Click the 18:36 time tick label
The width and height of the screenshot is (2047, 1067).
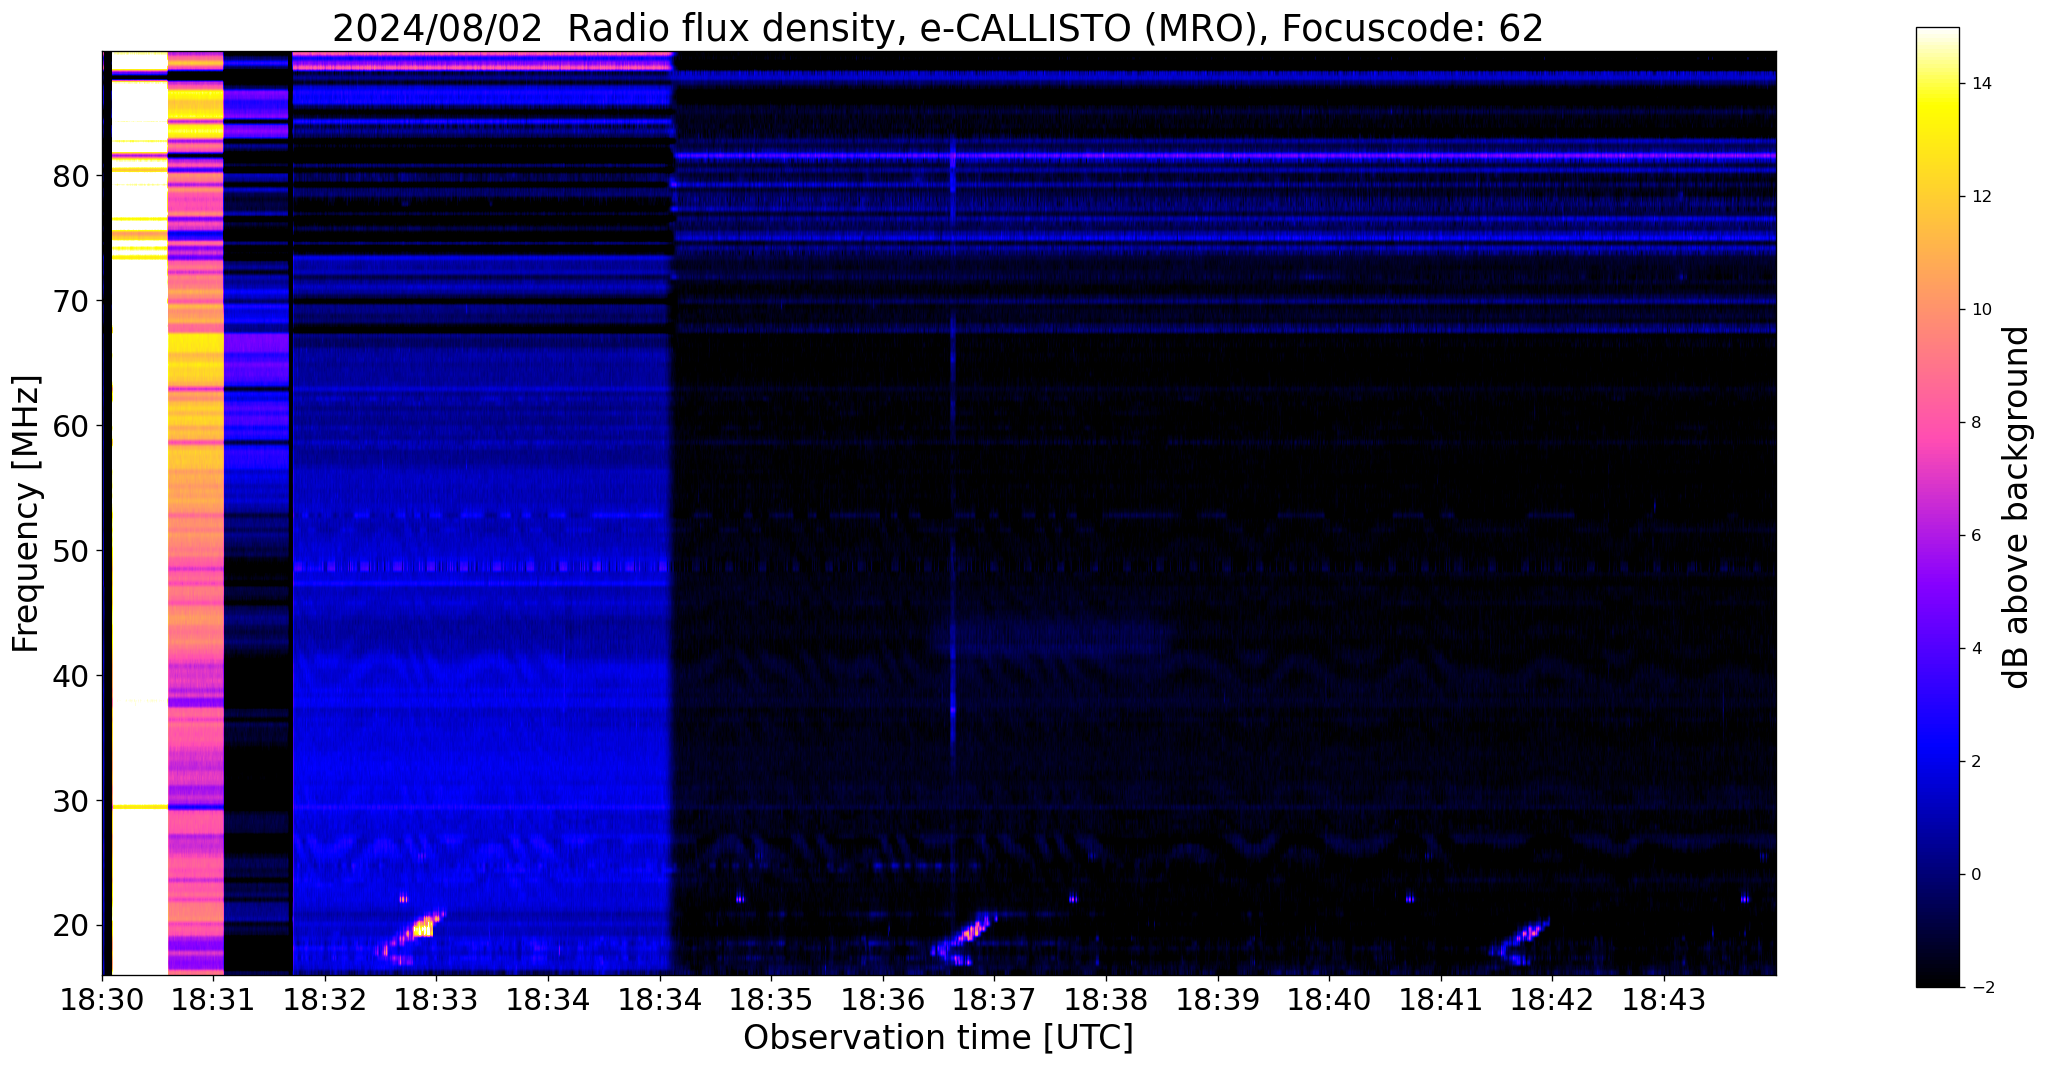click(883, 1001)
